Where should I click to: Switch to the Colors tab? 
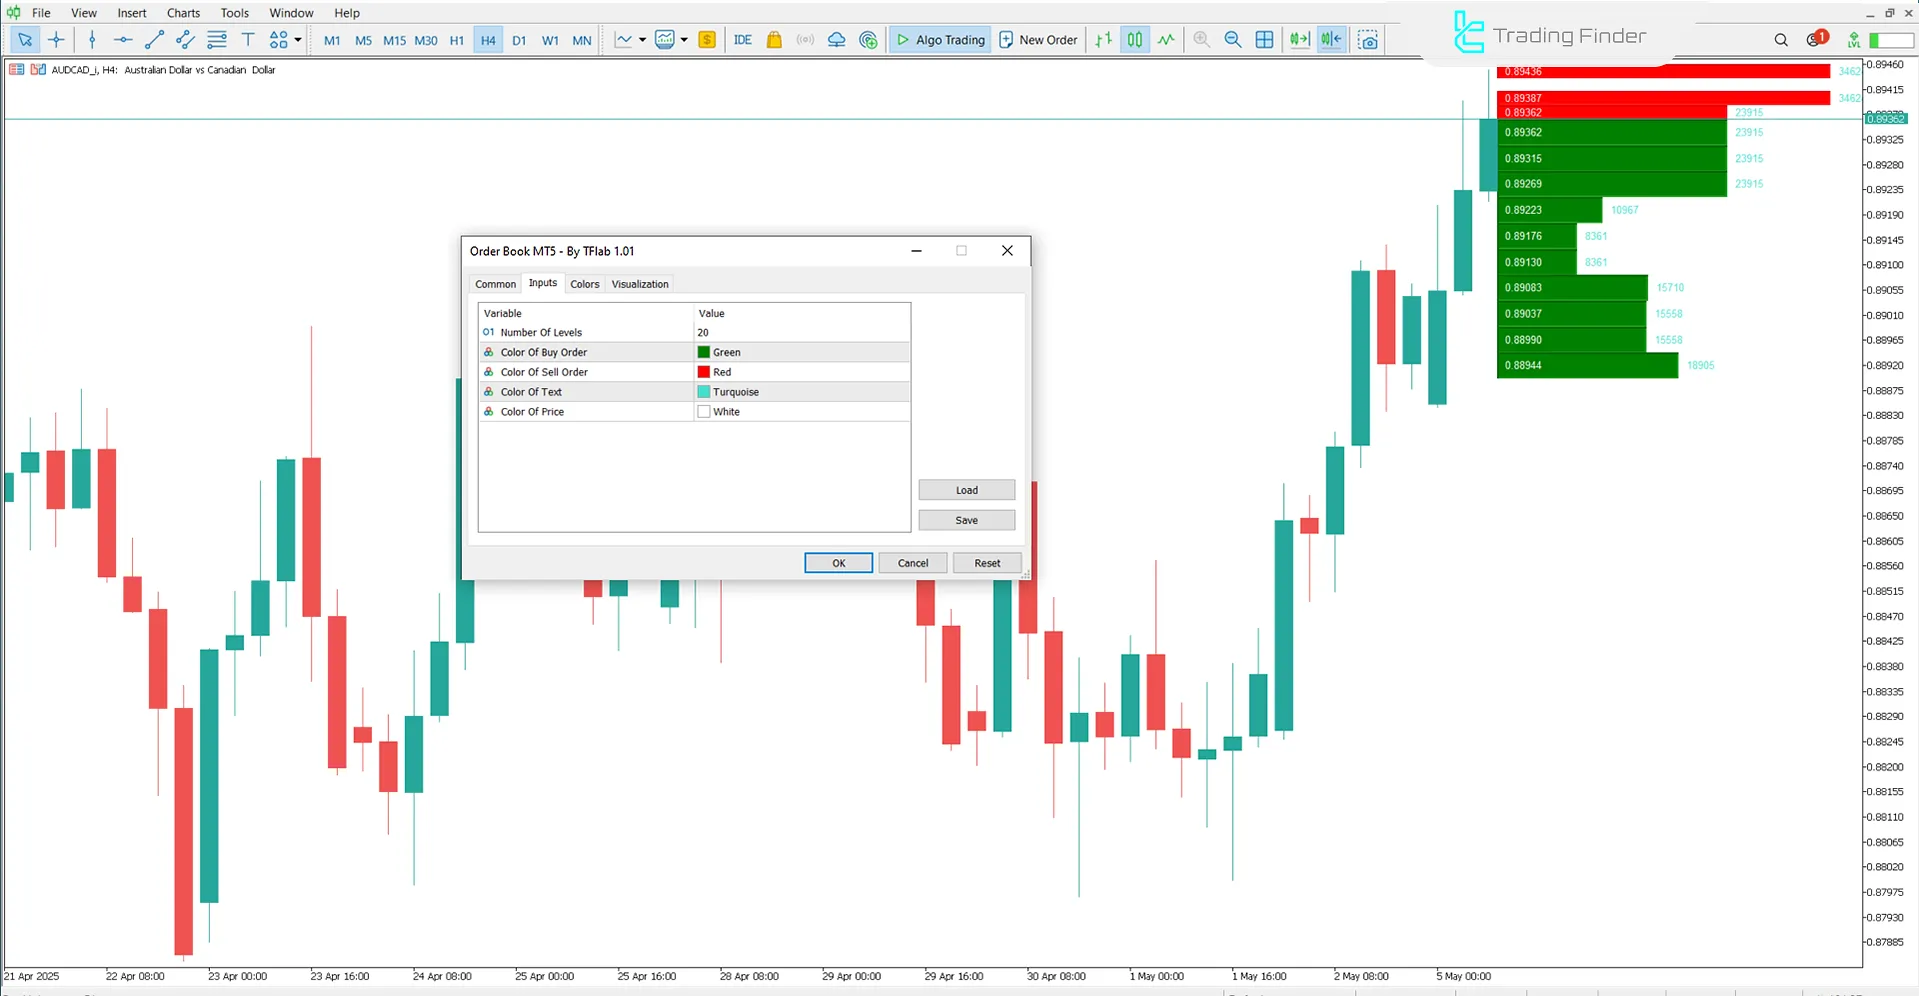585,284
